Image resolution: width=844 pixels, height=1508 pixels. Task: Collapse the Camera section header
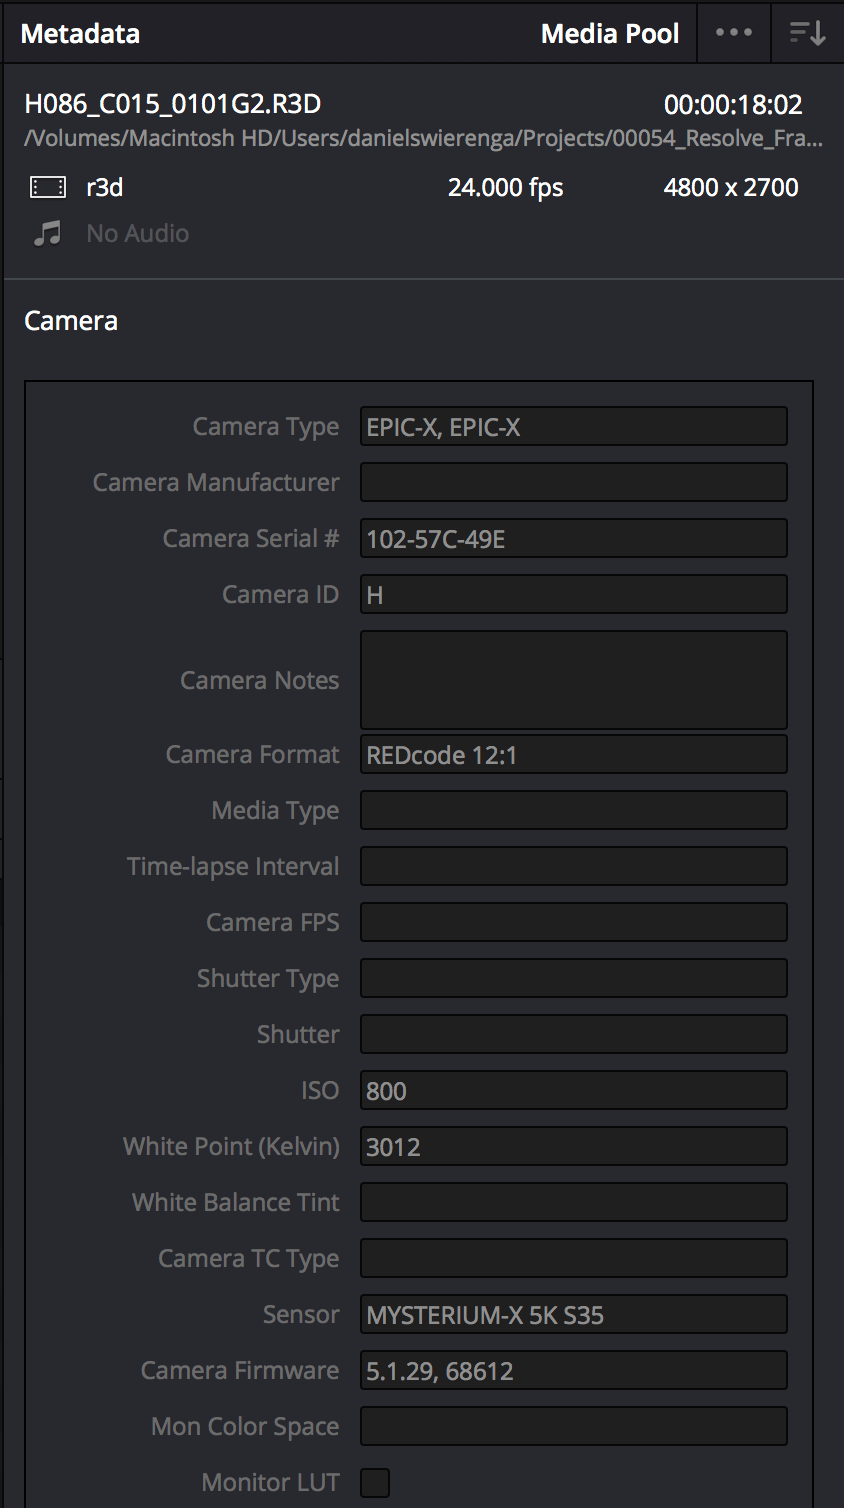tap(70, 321)
